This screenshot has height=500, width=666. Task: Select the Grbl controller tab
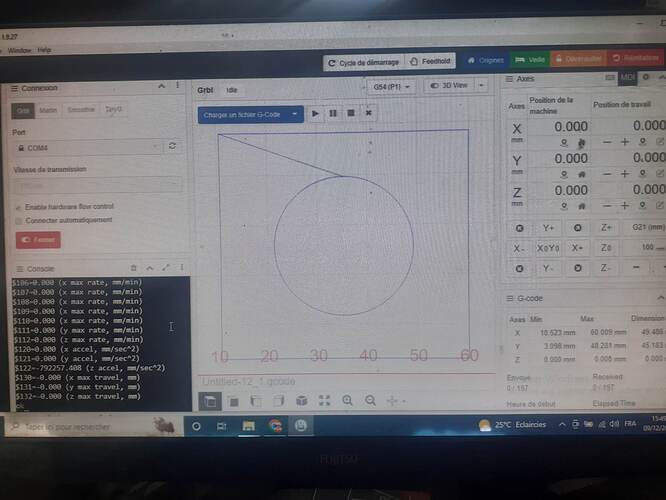pos(23,110)
